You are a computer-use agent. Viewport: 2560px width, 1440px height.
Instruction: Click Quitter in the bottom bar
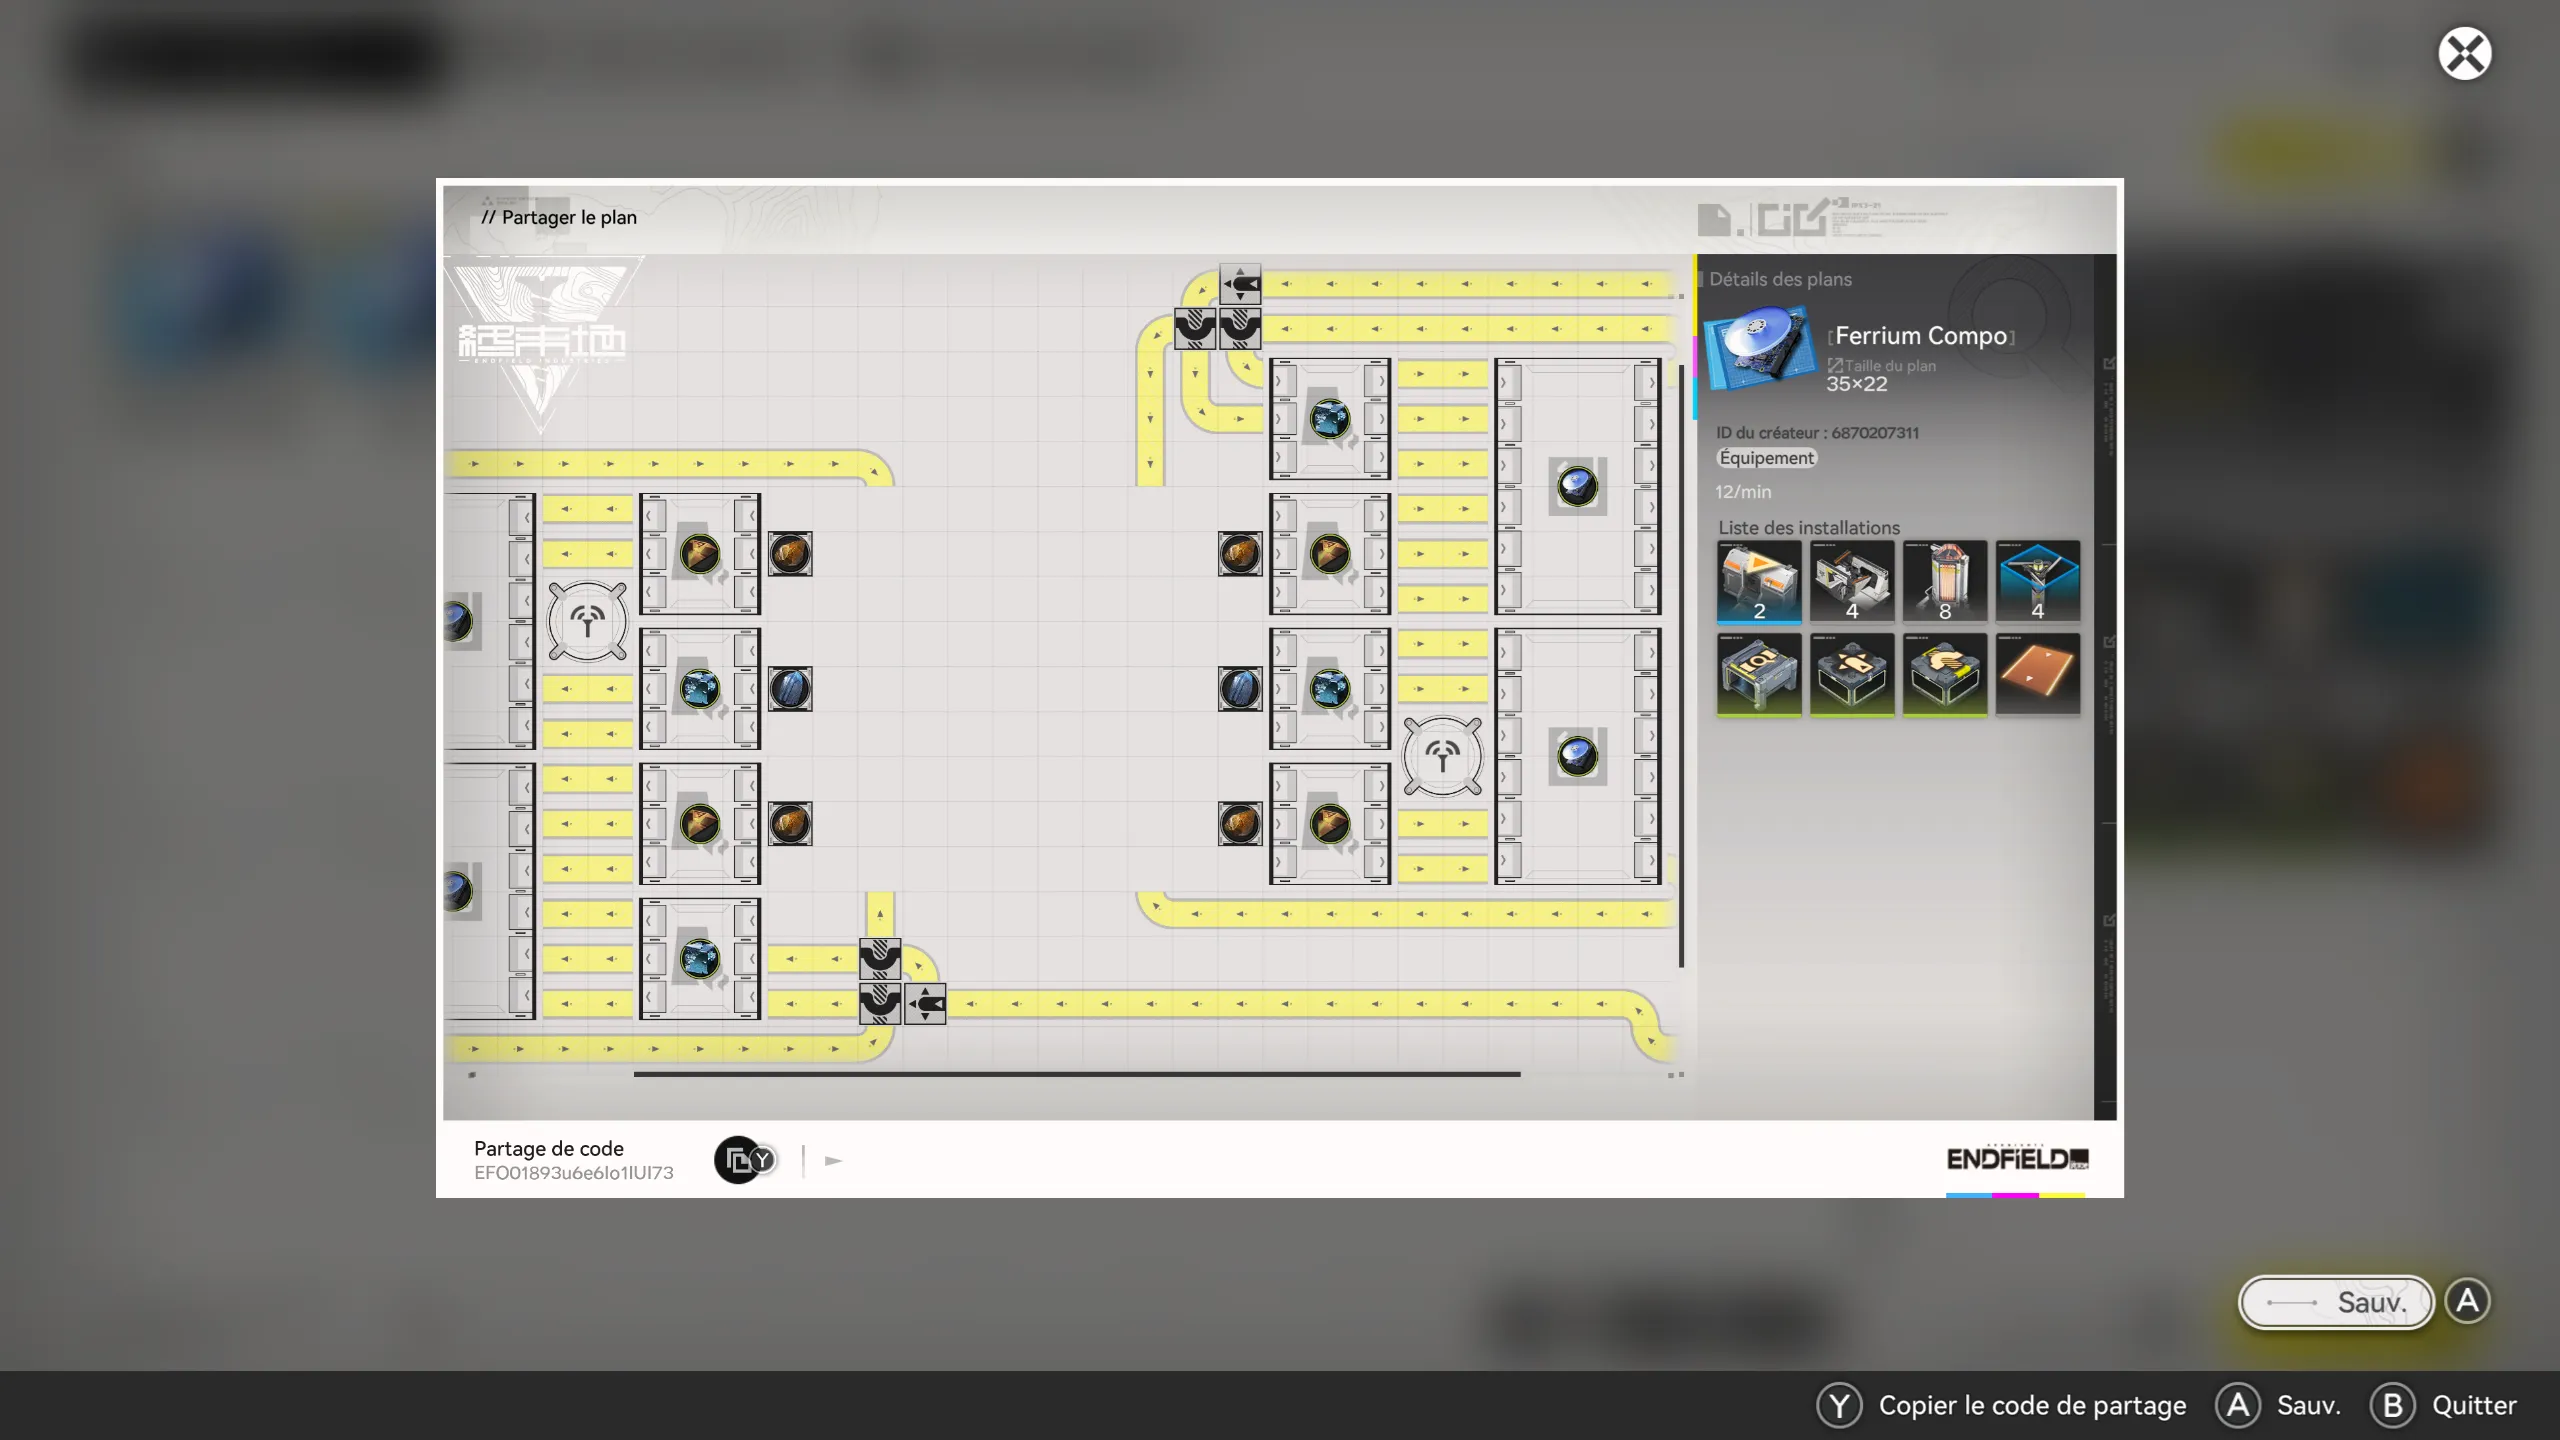[2473, 1405]
